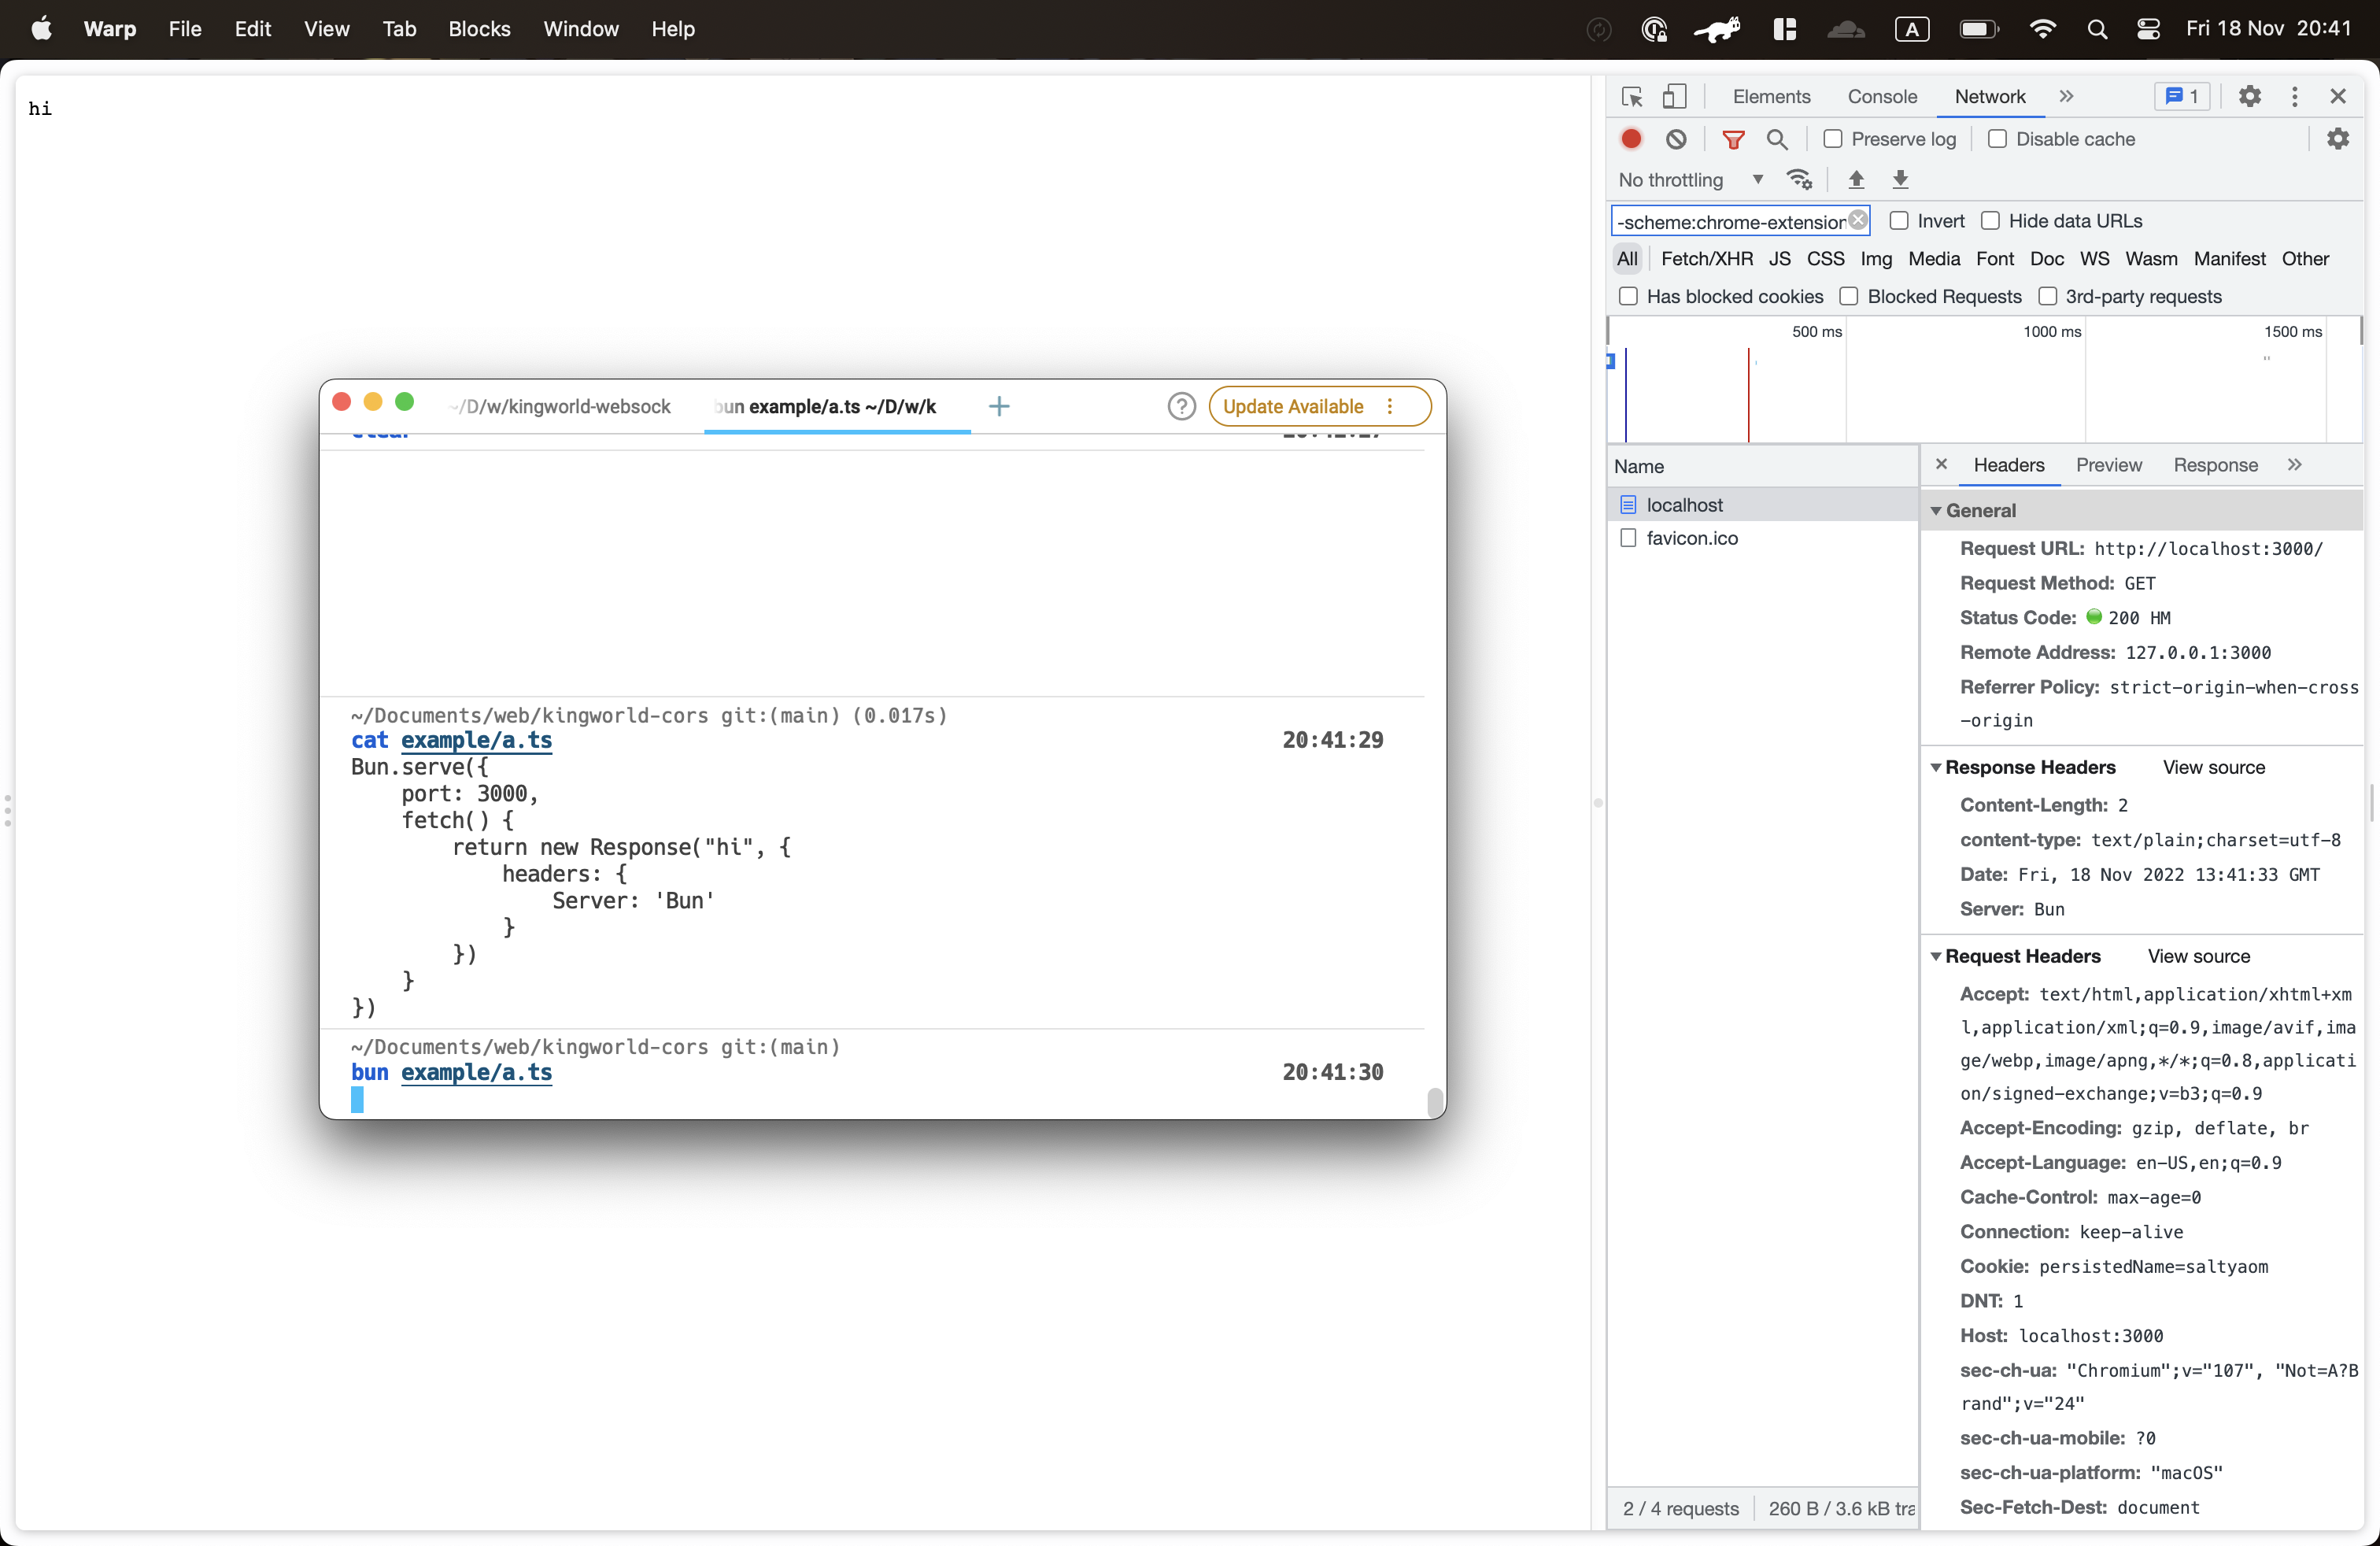Check Has blocked cookies
The height and width of the screenshot is (1546, 2380).
(1628, 296)
